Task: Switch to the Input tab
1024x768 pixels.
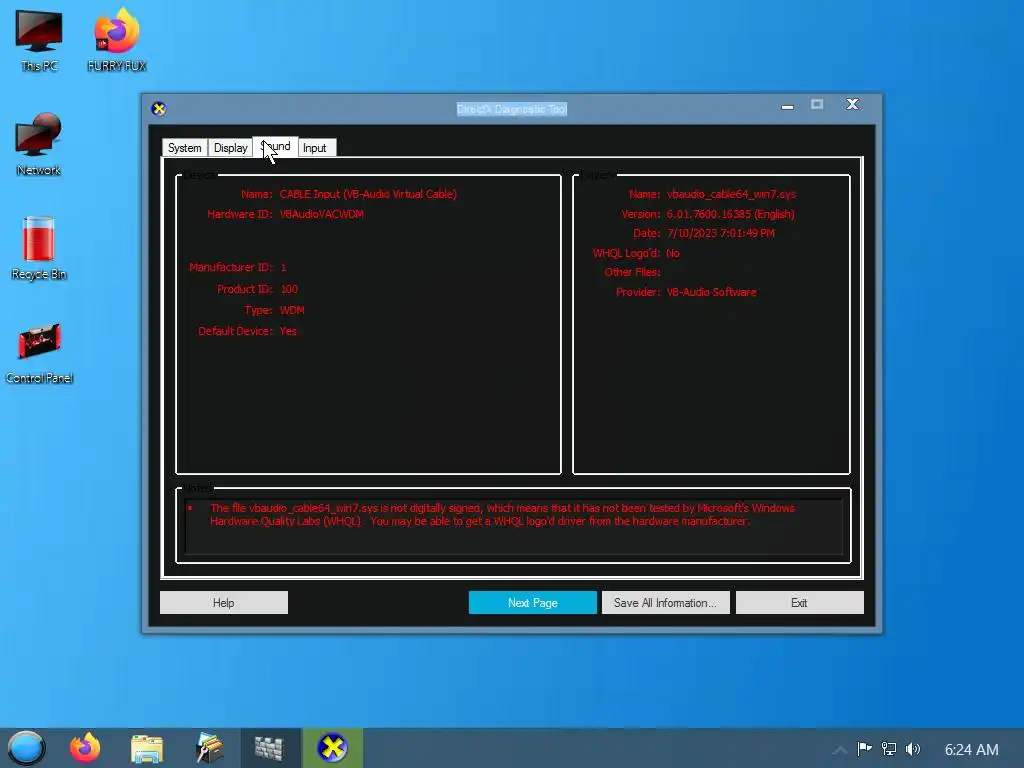Action: click(315, 148)
